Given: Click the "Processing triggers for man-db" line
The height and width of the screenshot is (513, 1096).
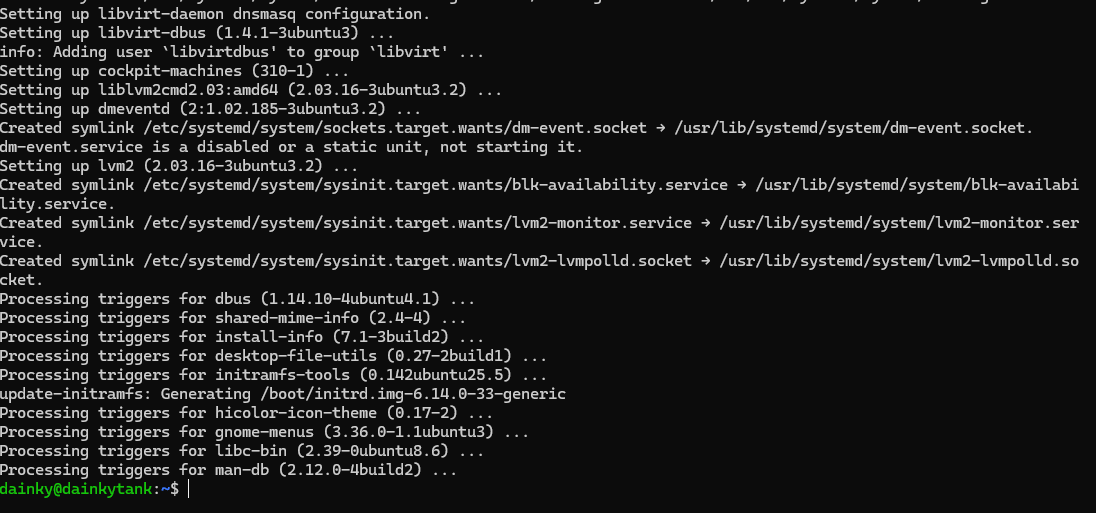Looking at the screenshot, I should point(228,470).
